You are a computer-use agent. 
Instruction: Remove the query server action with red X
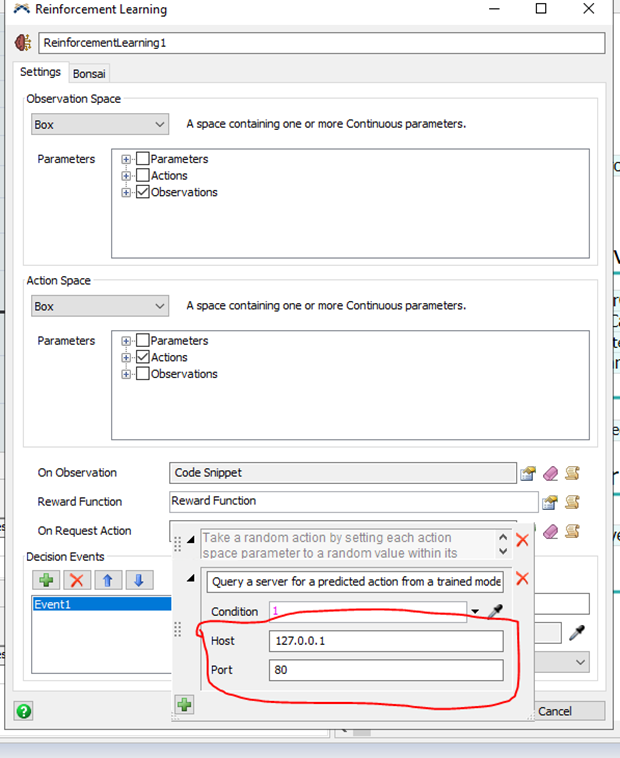521,579
